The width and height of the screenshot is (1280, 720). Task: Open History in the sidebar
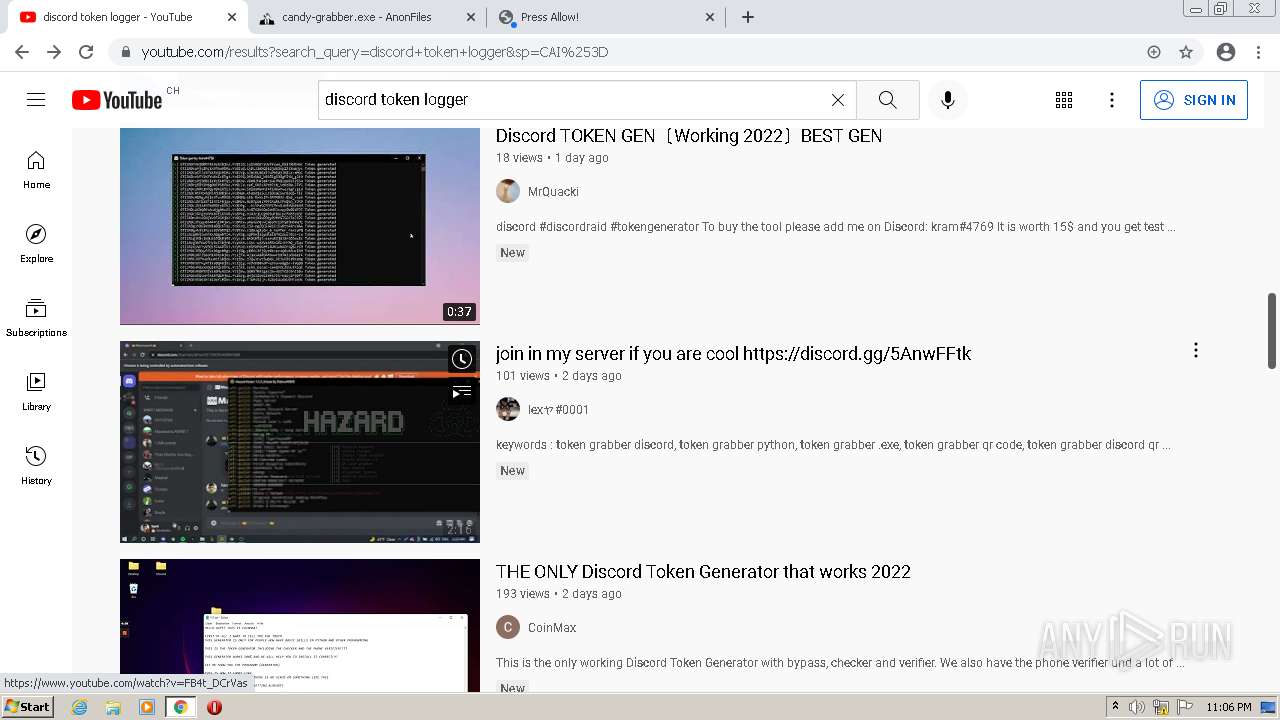(x=36, y=466)
